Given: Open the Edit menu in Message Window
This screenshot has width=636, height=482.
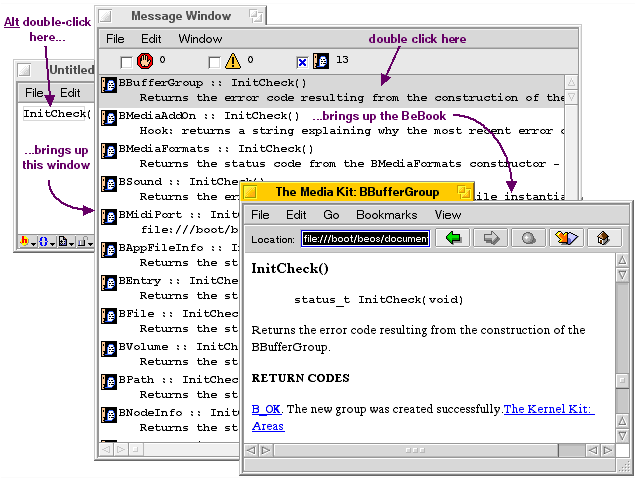Looking at the screenshot, I should click(151, 39).
